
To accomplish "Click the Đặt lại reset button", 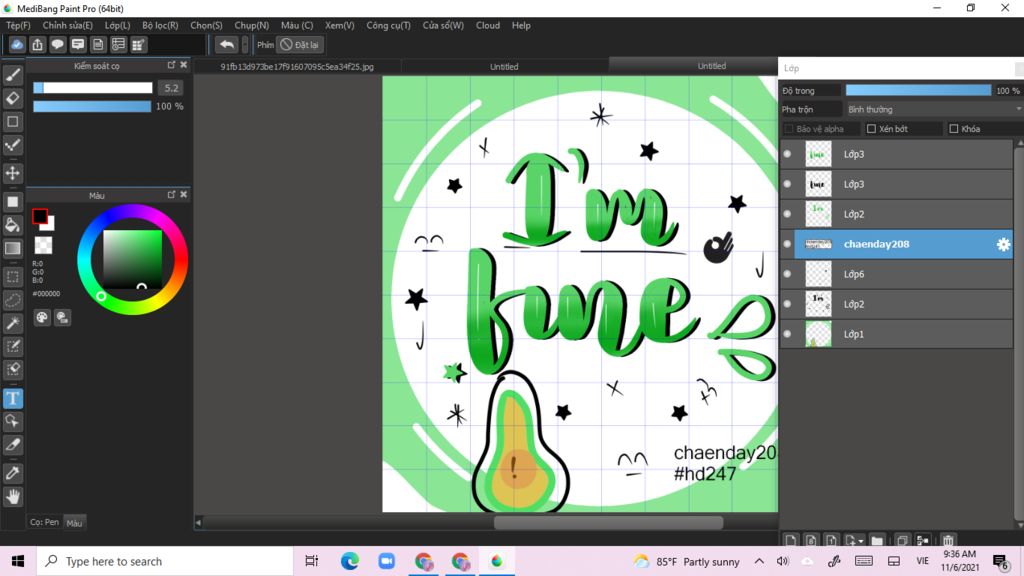I will pyautogui.click(x=300, y=44).
